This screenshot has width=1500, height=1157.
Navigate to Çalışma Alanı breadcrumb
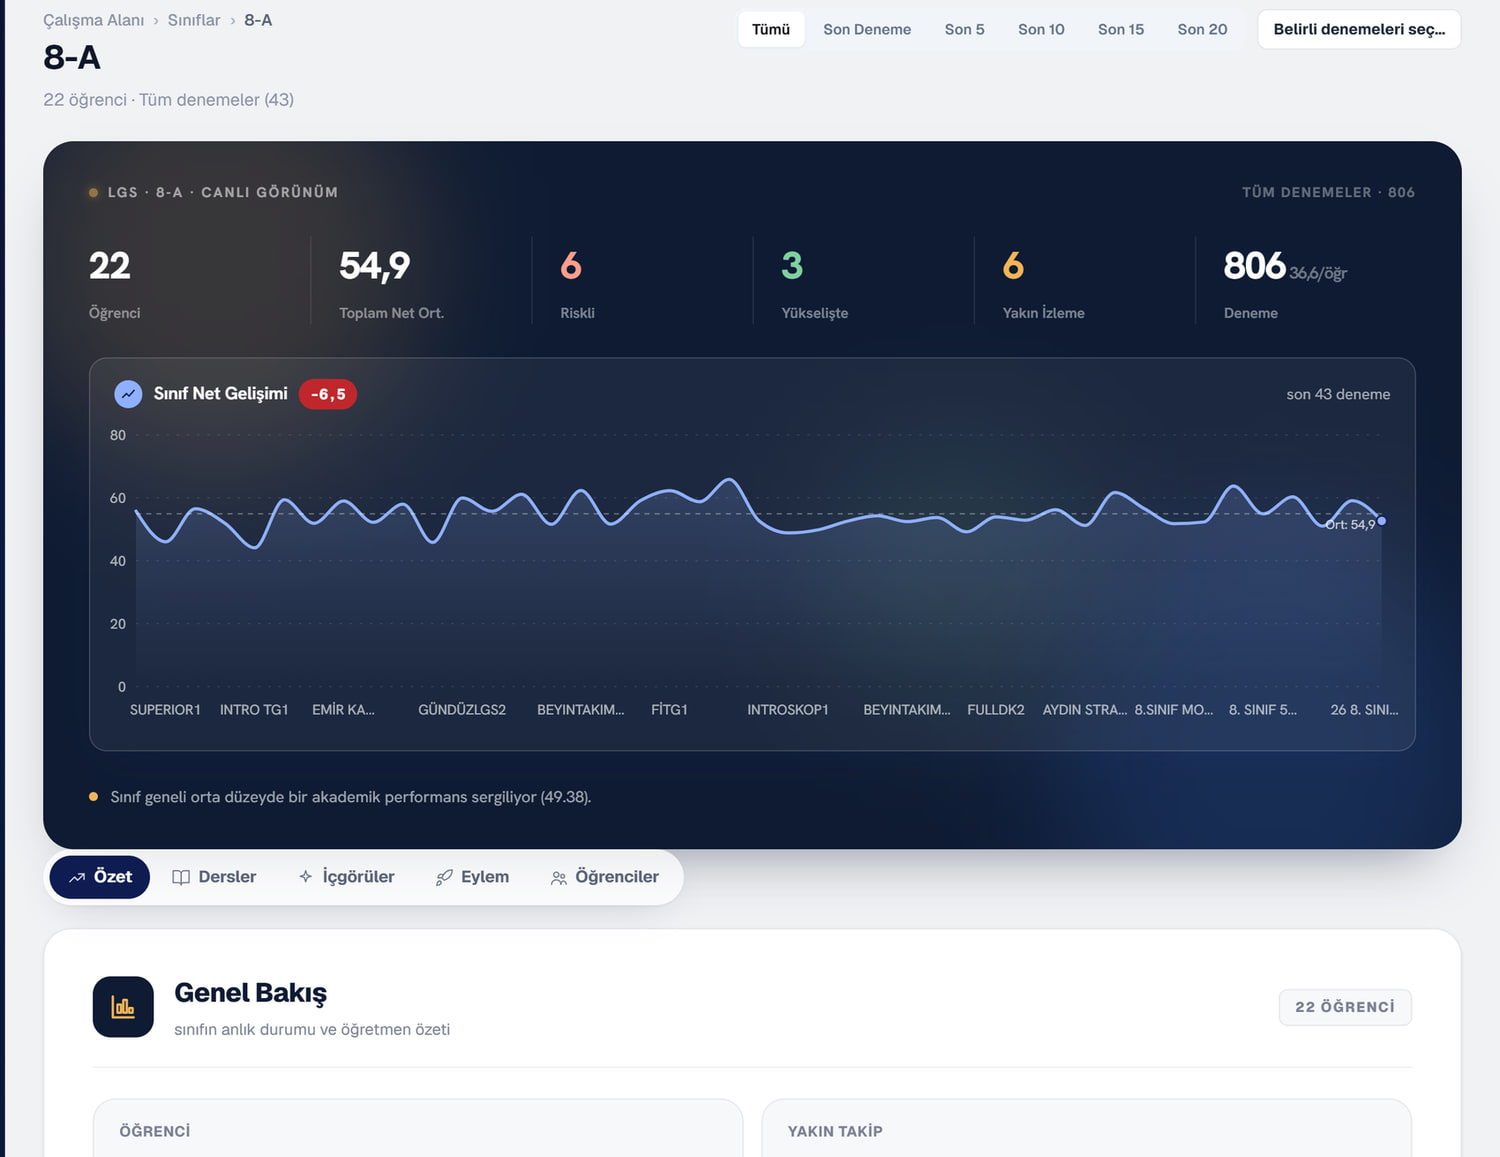[93, 20]
